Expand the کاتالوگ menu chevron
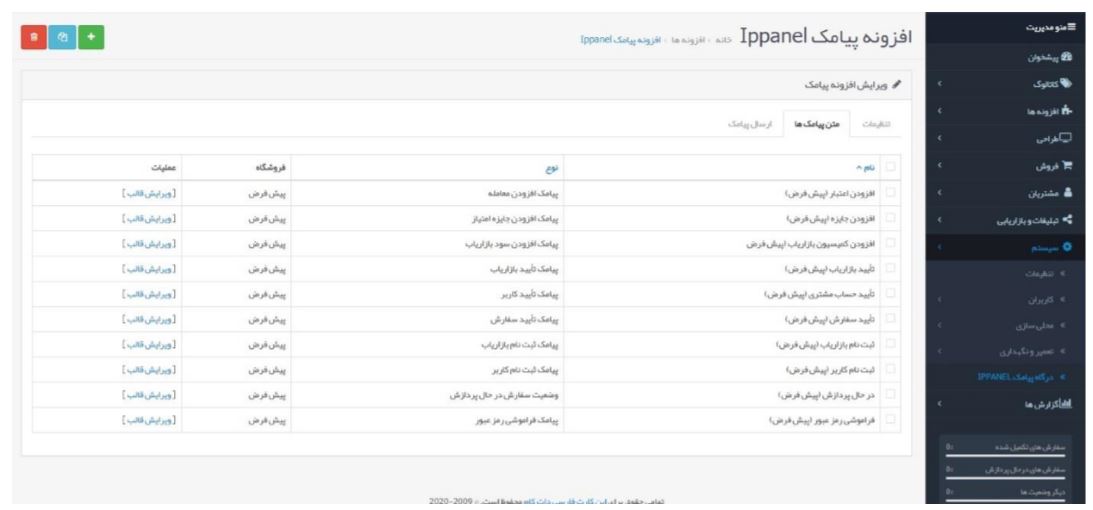 pyautogui.click(x=940, y=84)
